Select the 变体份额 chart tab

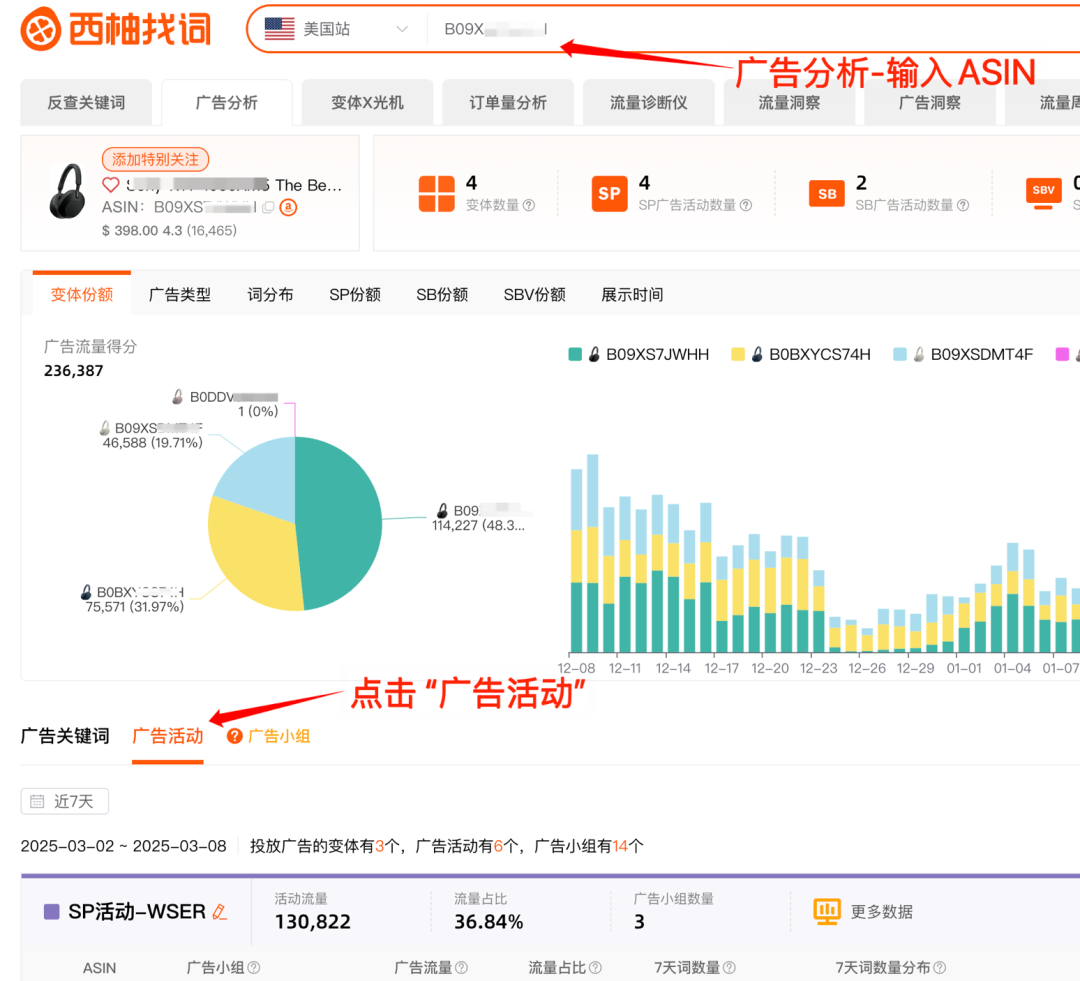81,294
